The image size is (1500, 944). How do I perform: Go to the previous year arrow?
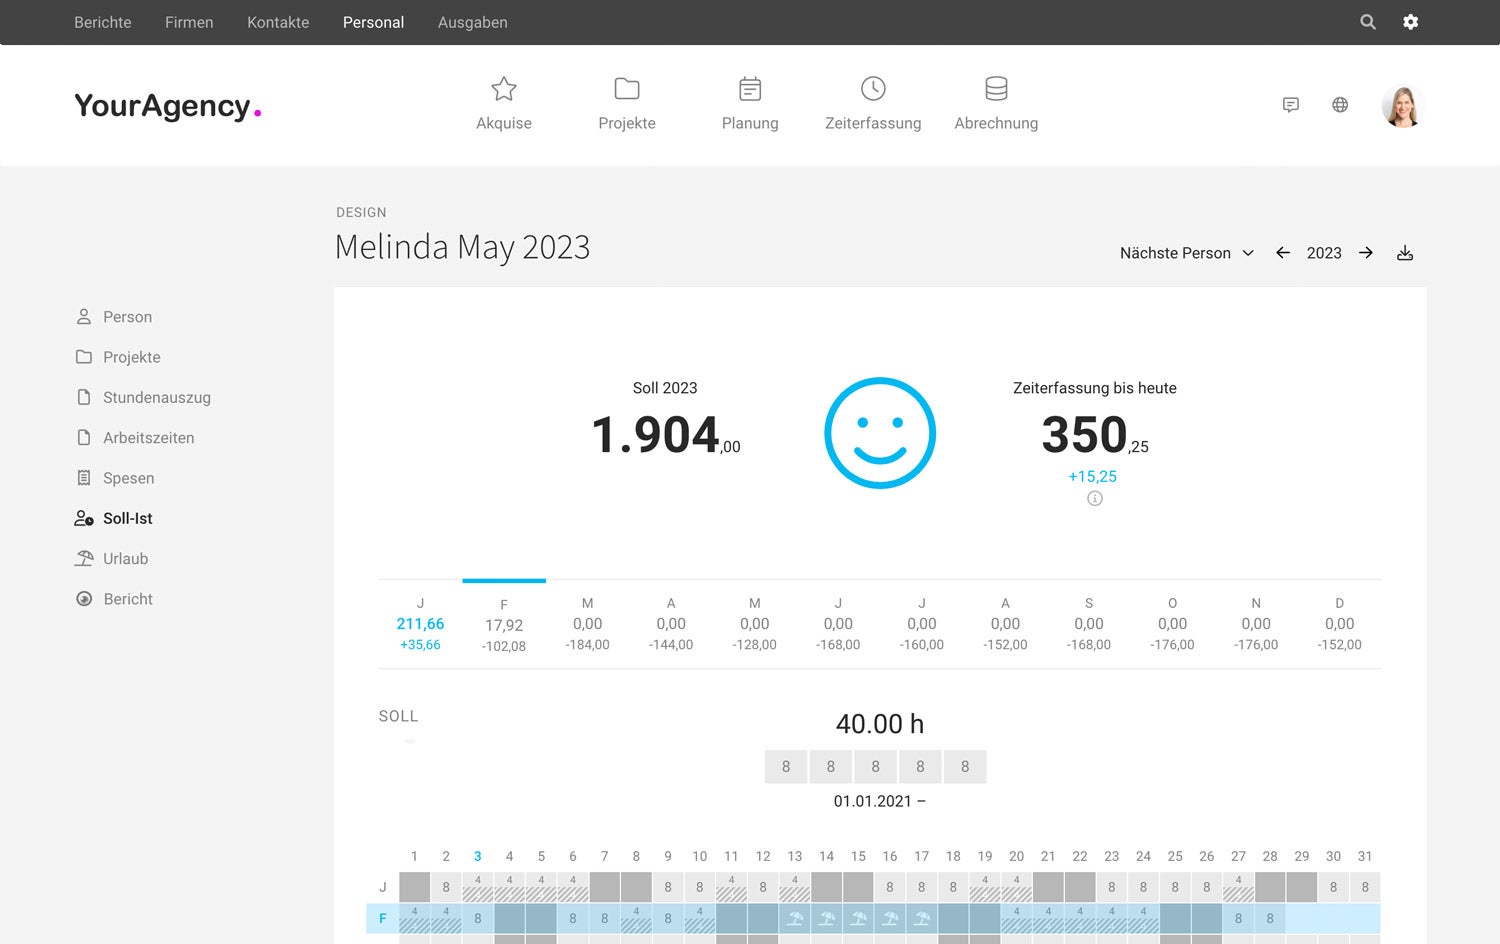pyautogui.click(x=1283, y=253)
